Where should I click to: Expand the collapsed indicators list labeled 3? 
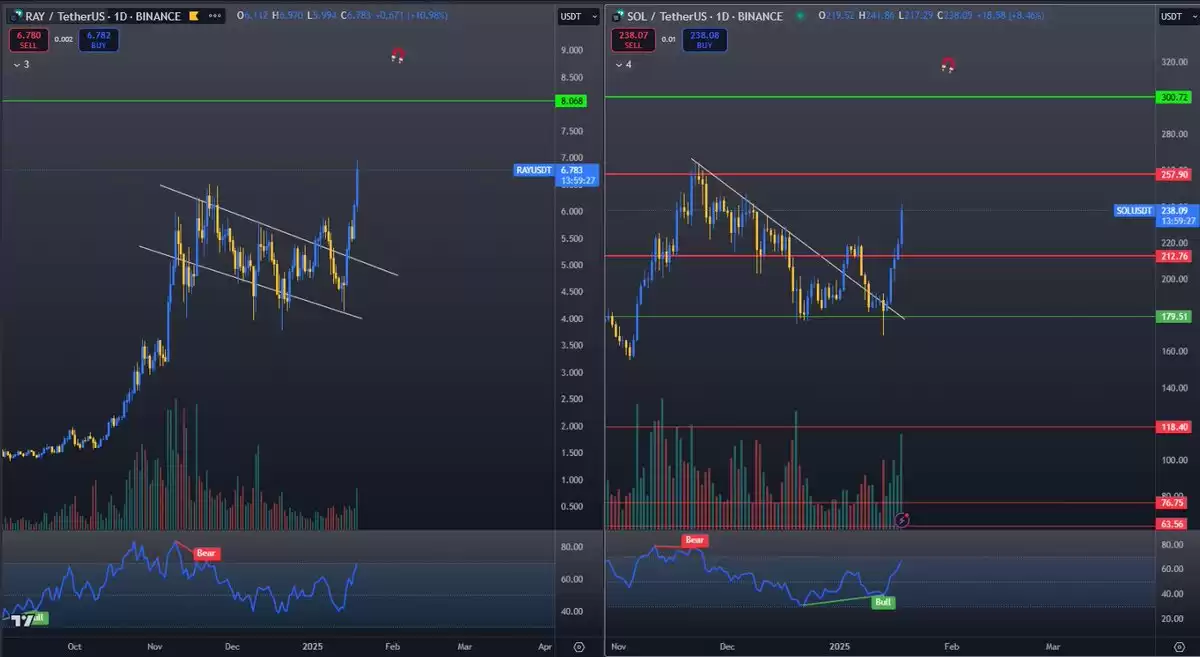(21, 64)
